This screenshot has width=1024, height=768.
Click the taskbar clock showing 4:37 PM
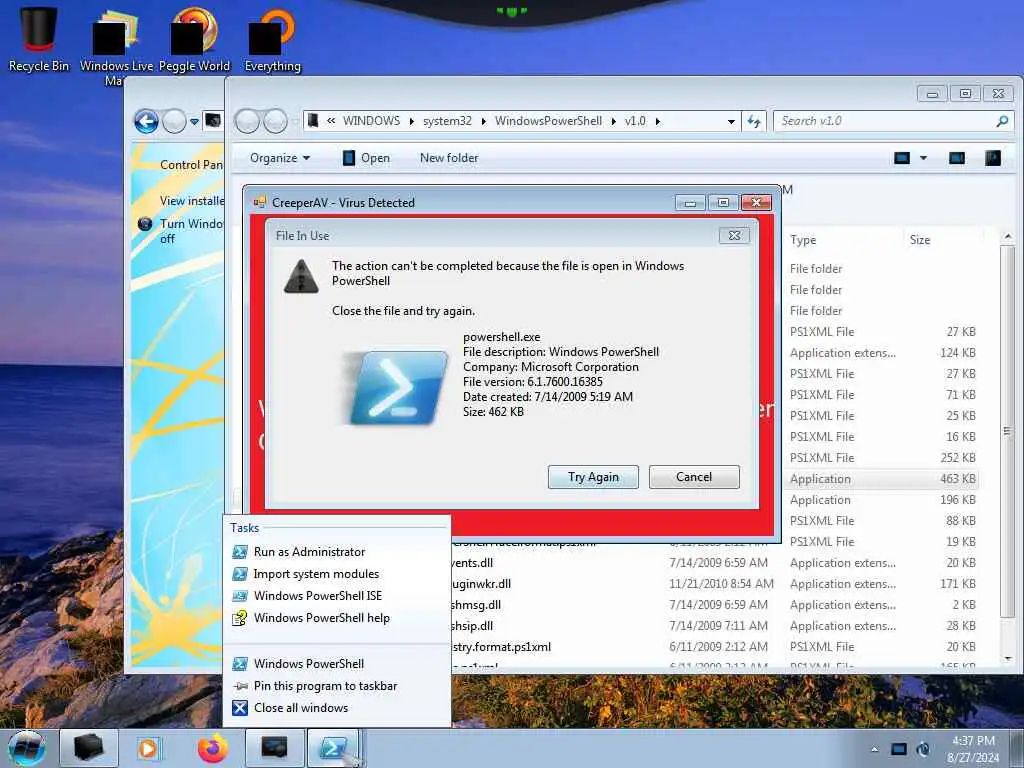pos(973,749)
